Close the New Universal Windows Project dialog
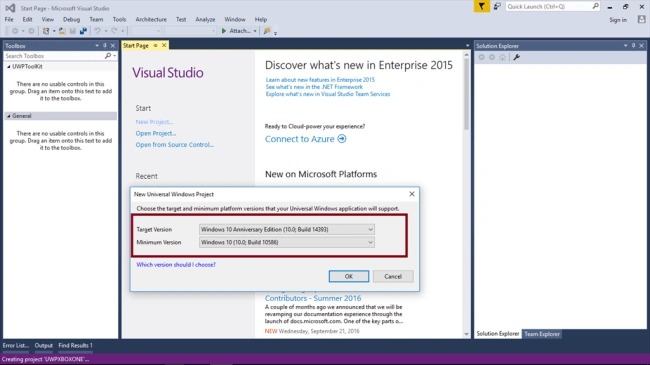 coord(412,194)
